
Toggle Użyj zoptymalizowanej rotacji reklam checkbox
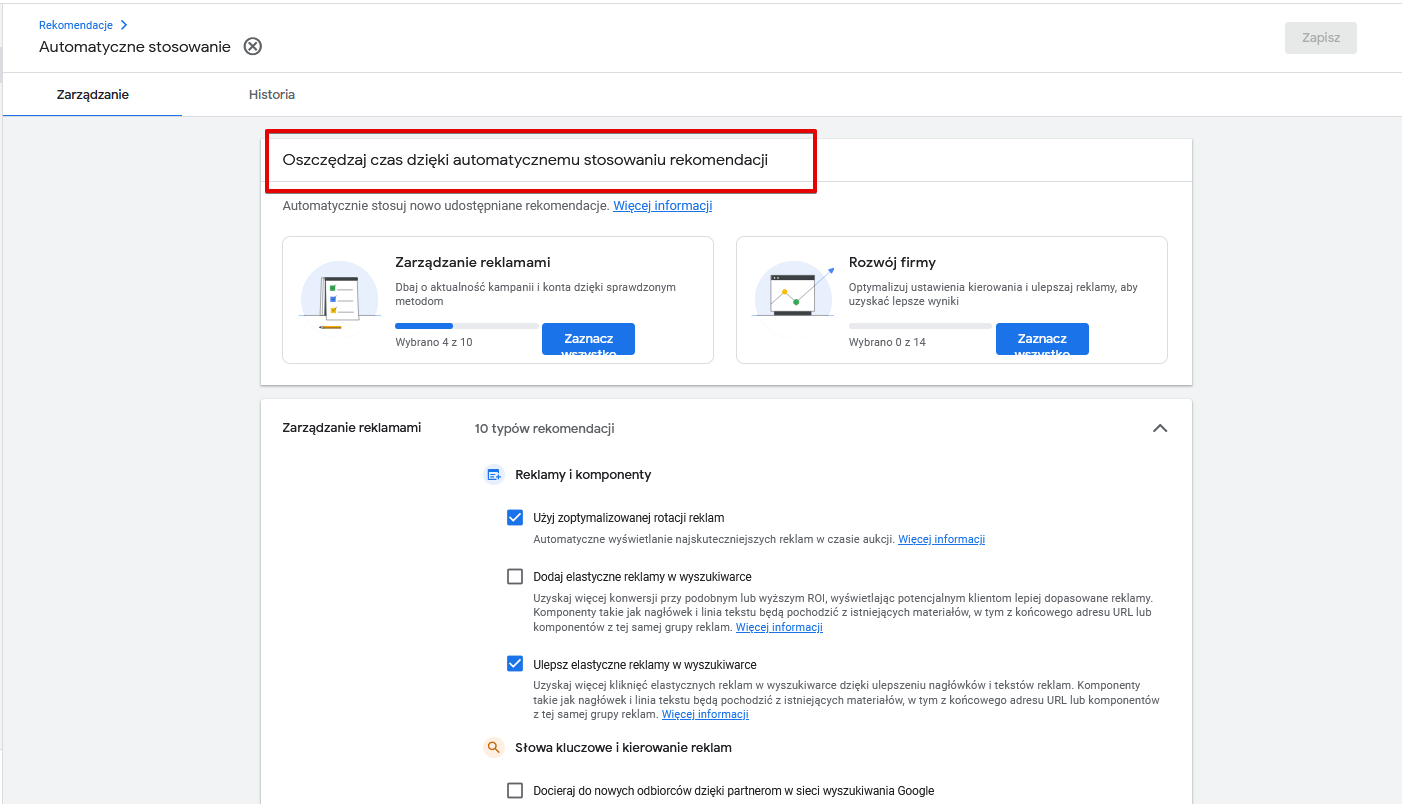tap(515, 518)
